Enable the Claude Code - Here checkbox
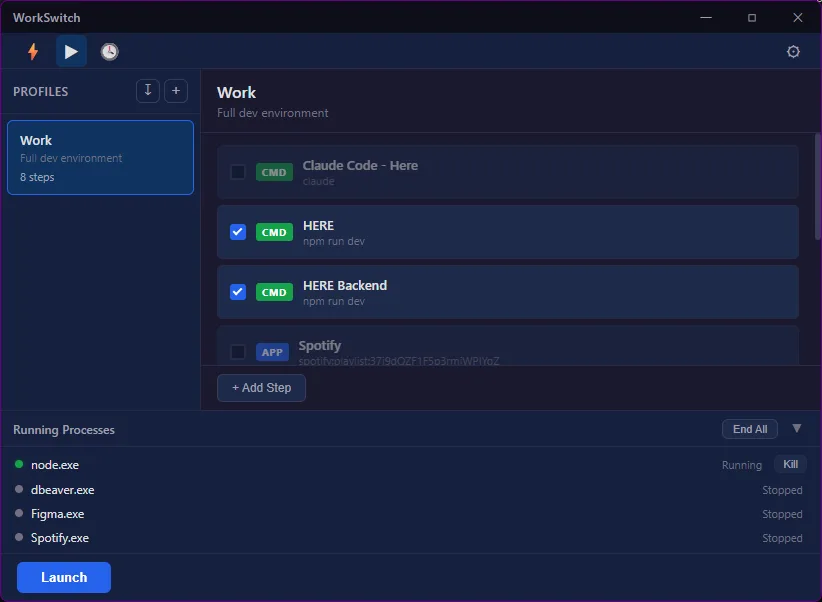 click(238, 172)
